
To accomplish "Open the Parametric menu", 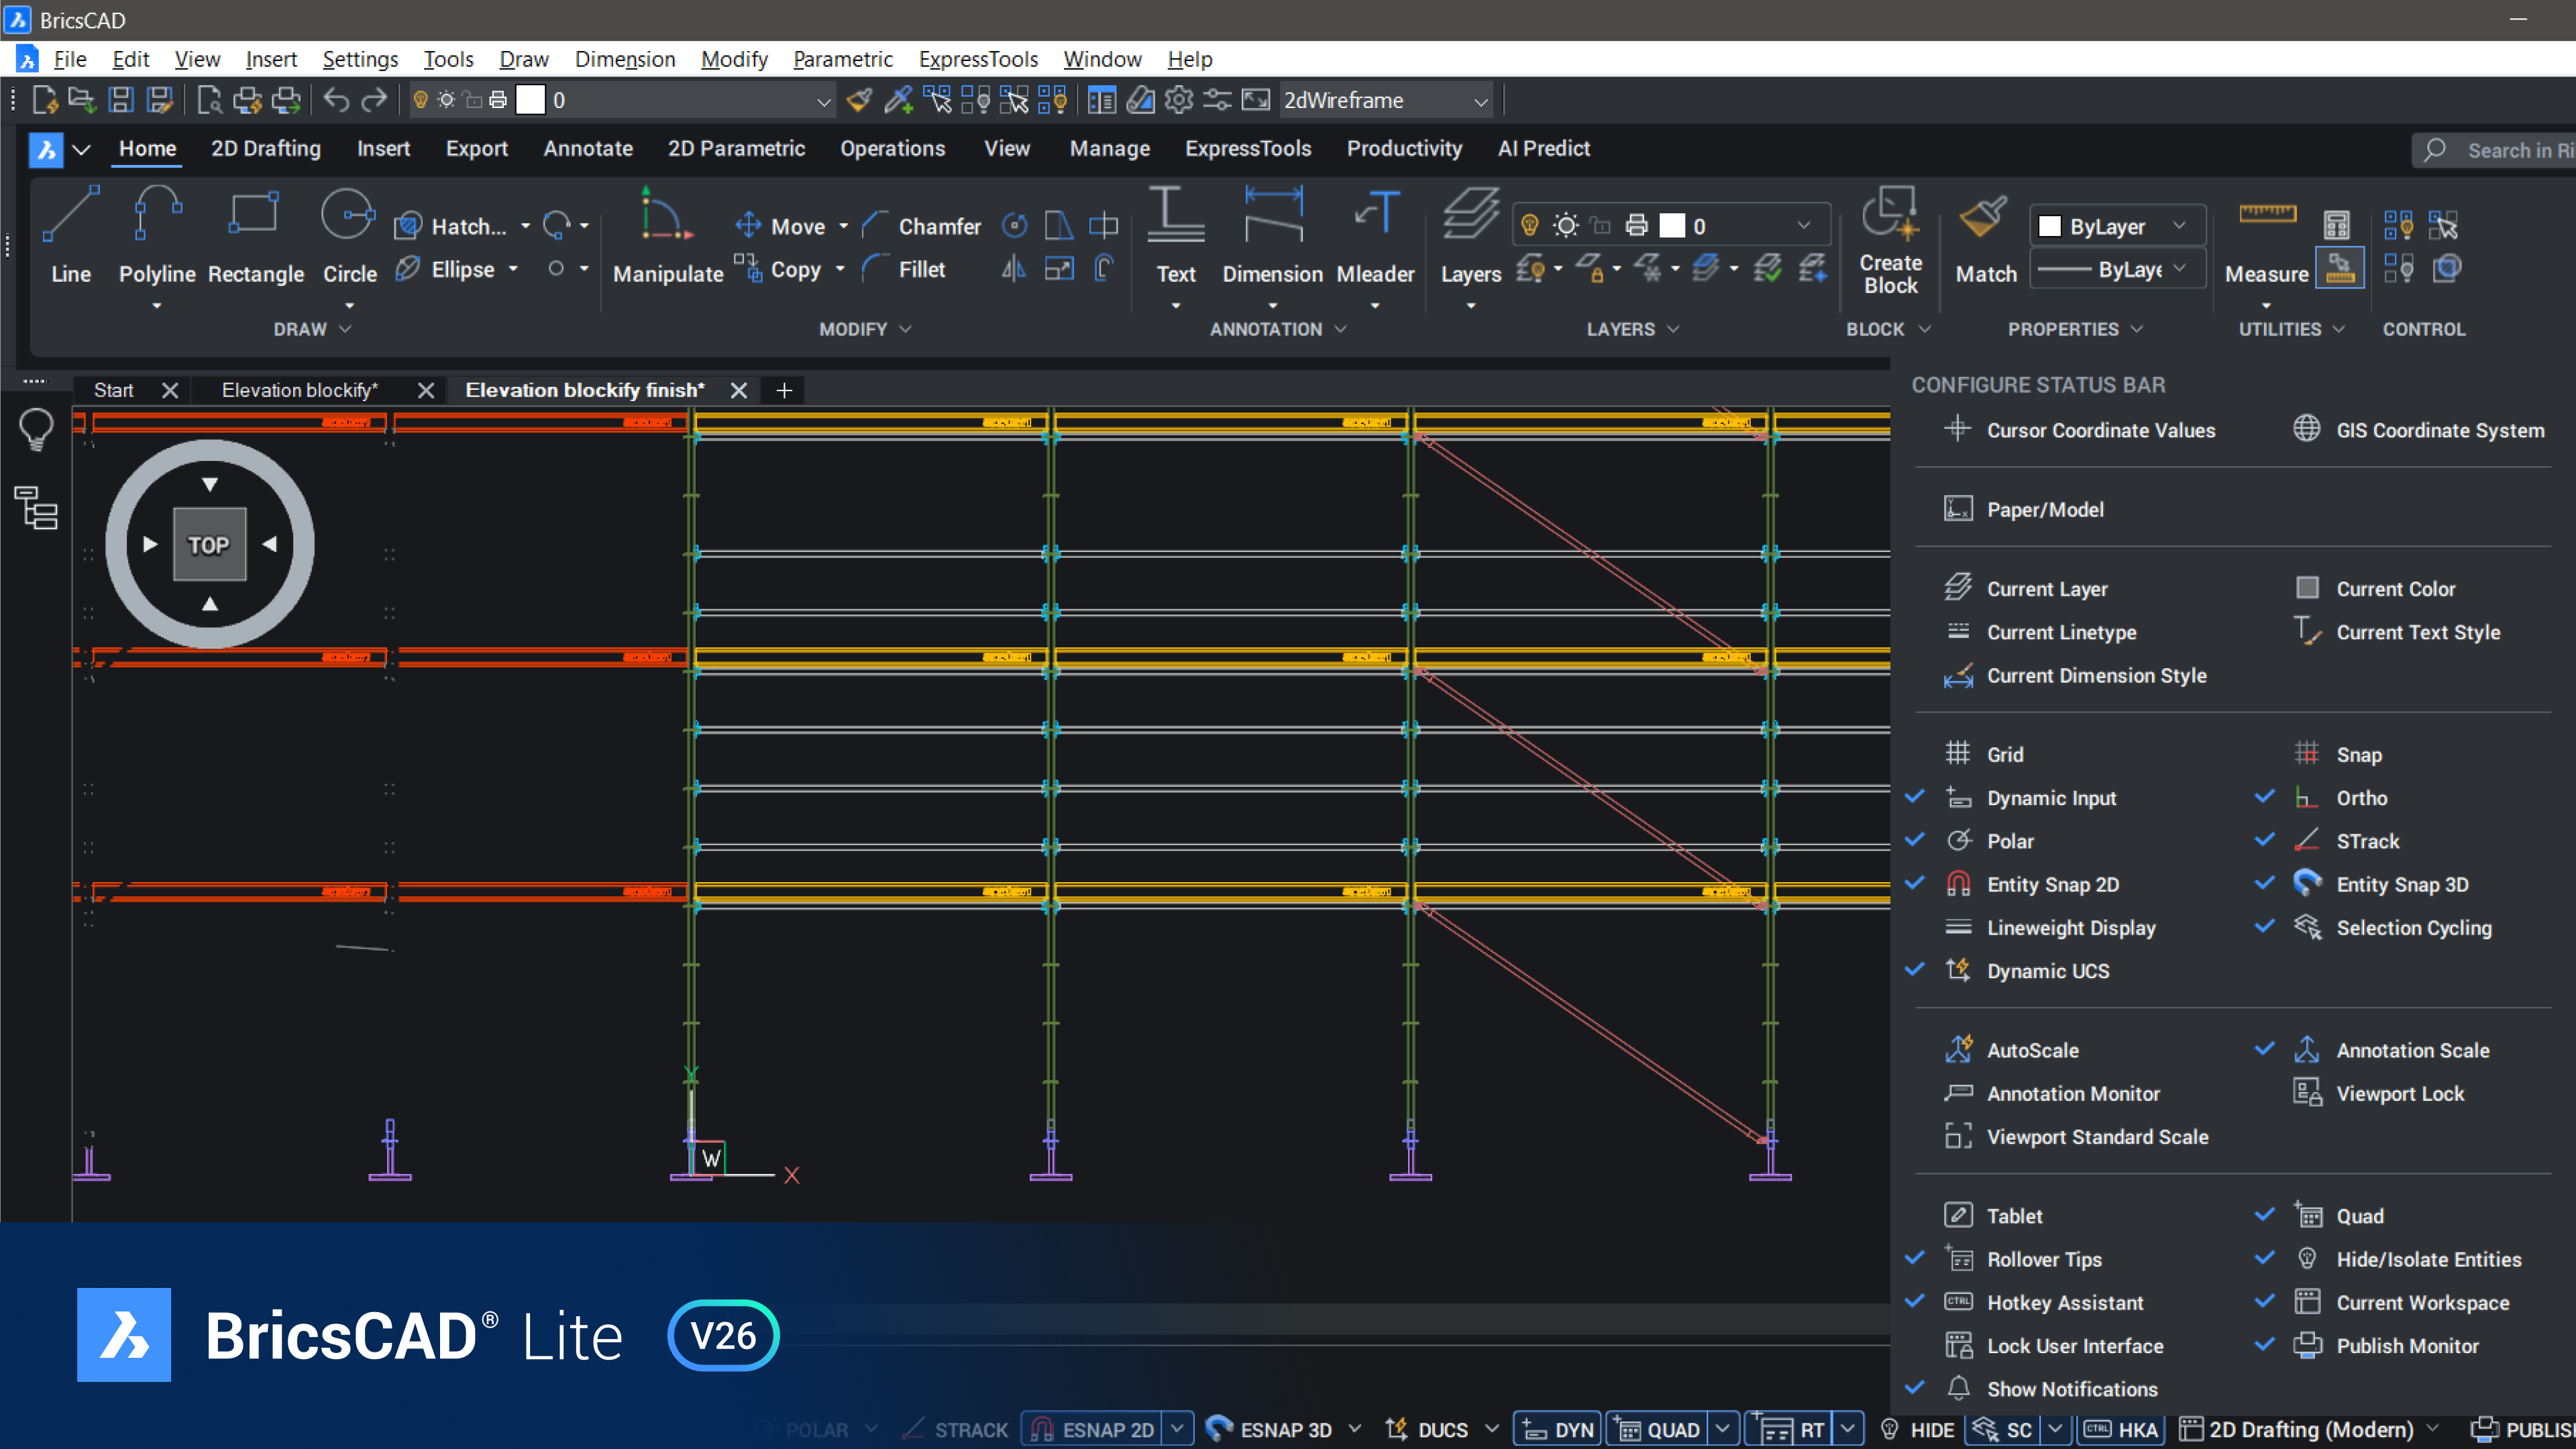I will [842, 59].
